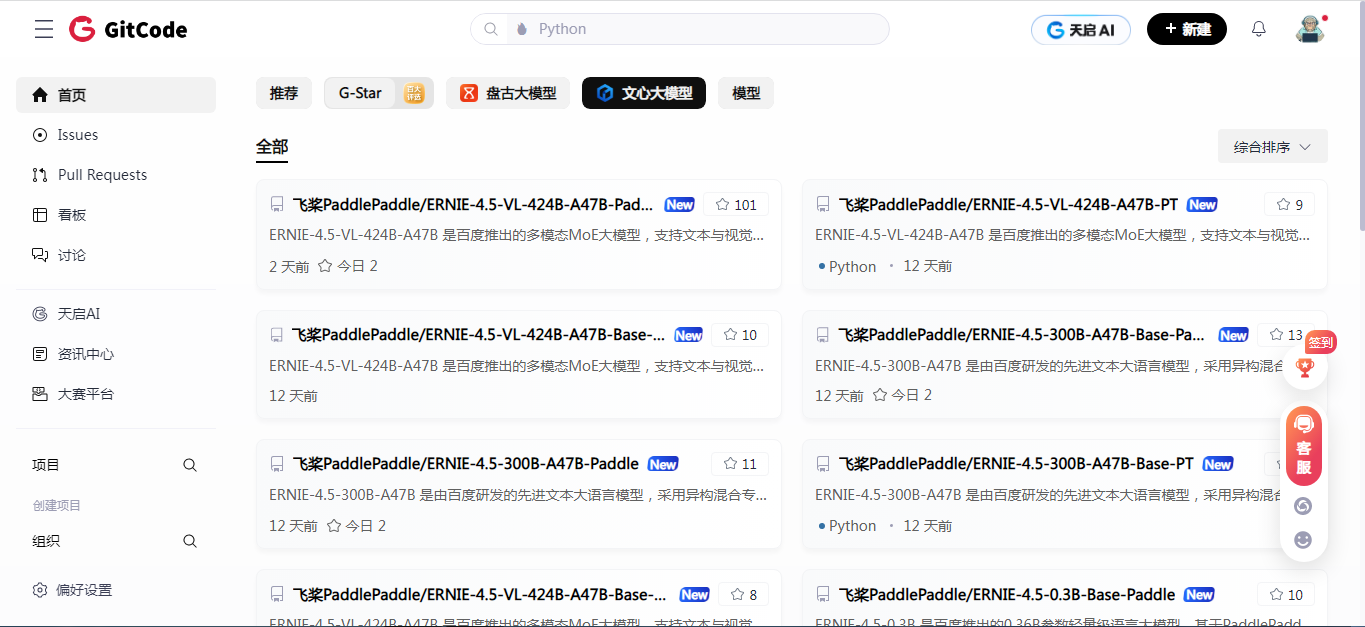
Task: Click the swirl icon above smiley
Action: click(x=1303, y=506)
